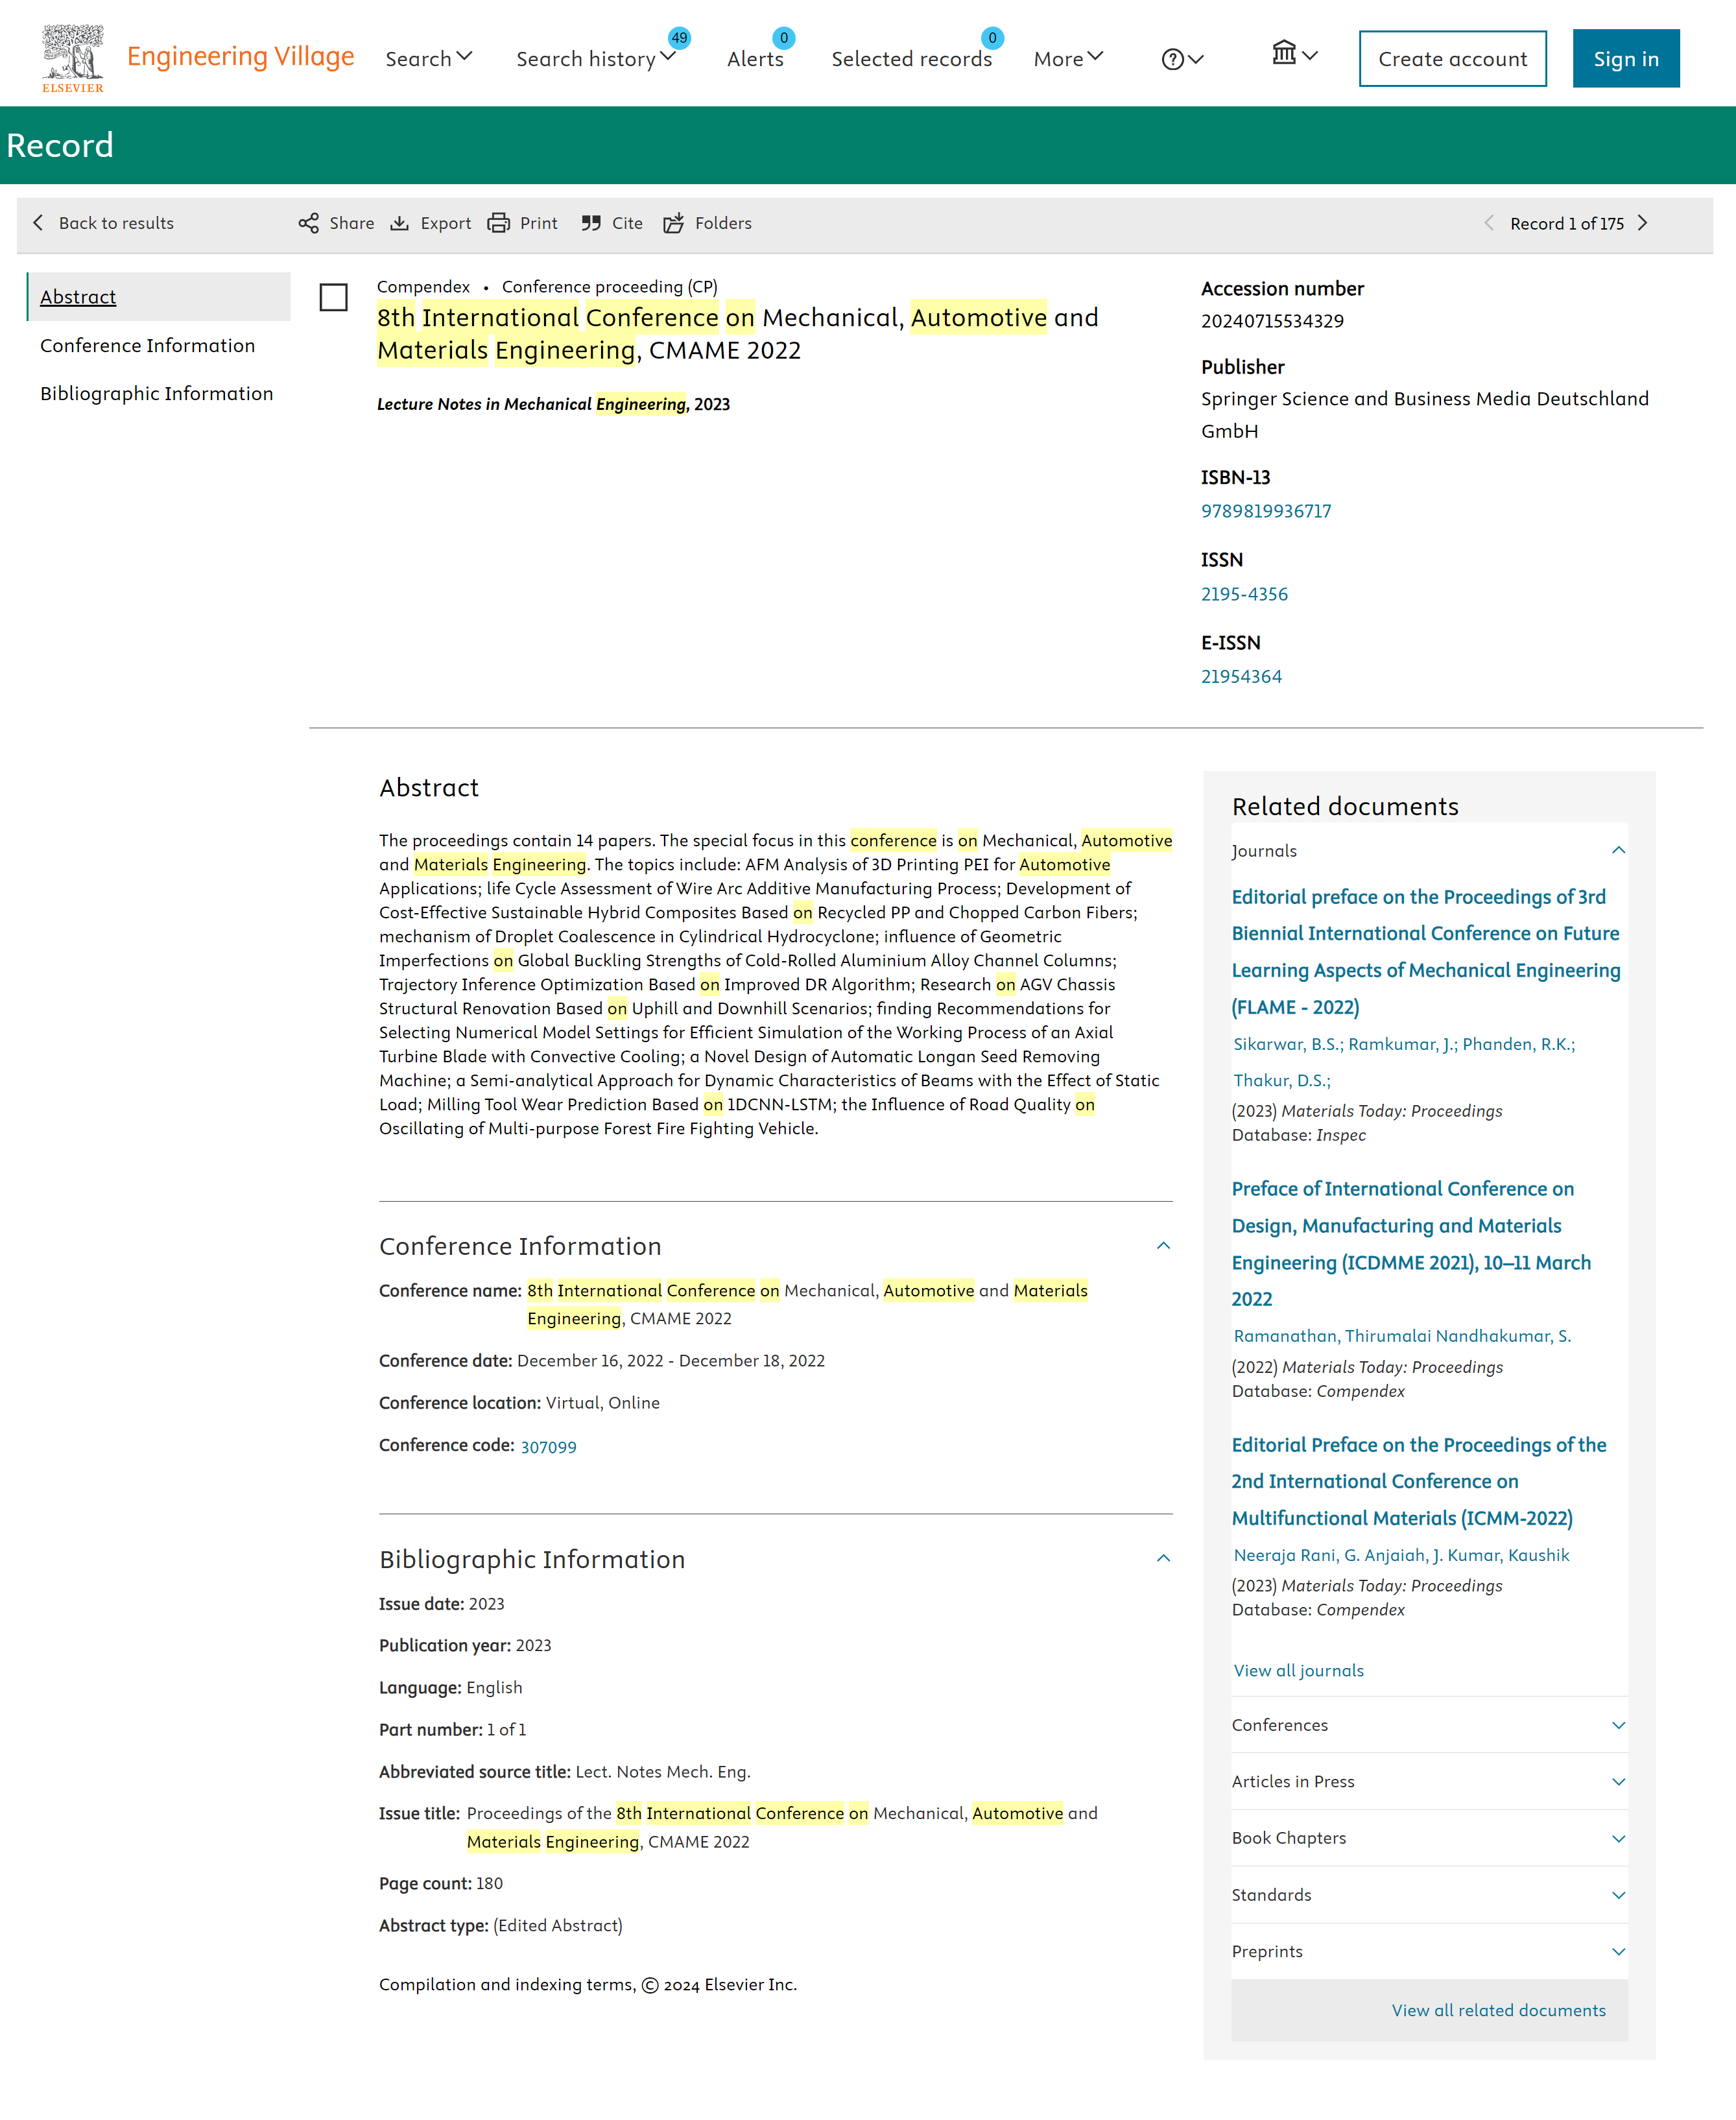Select the record checkbox
The image size is (1736, 2120).
point(333,297)
